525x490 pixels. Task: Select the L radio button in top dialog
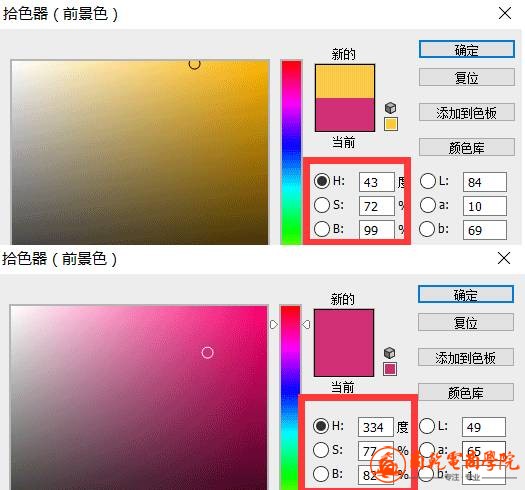point(428,181)
